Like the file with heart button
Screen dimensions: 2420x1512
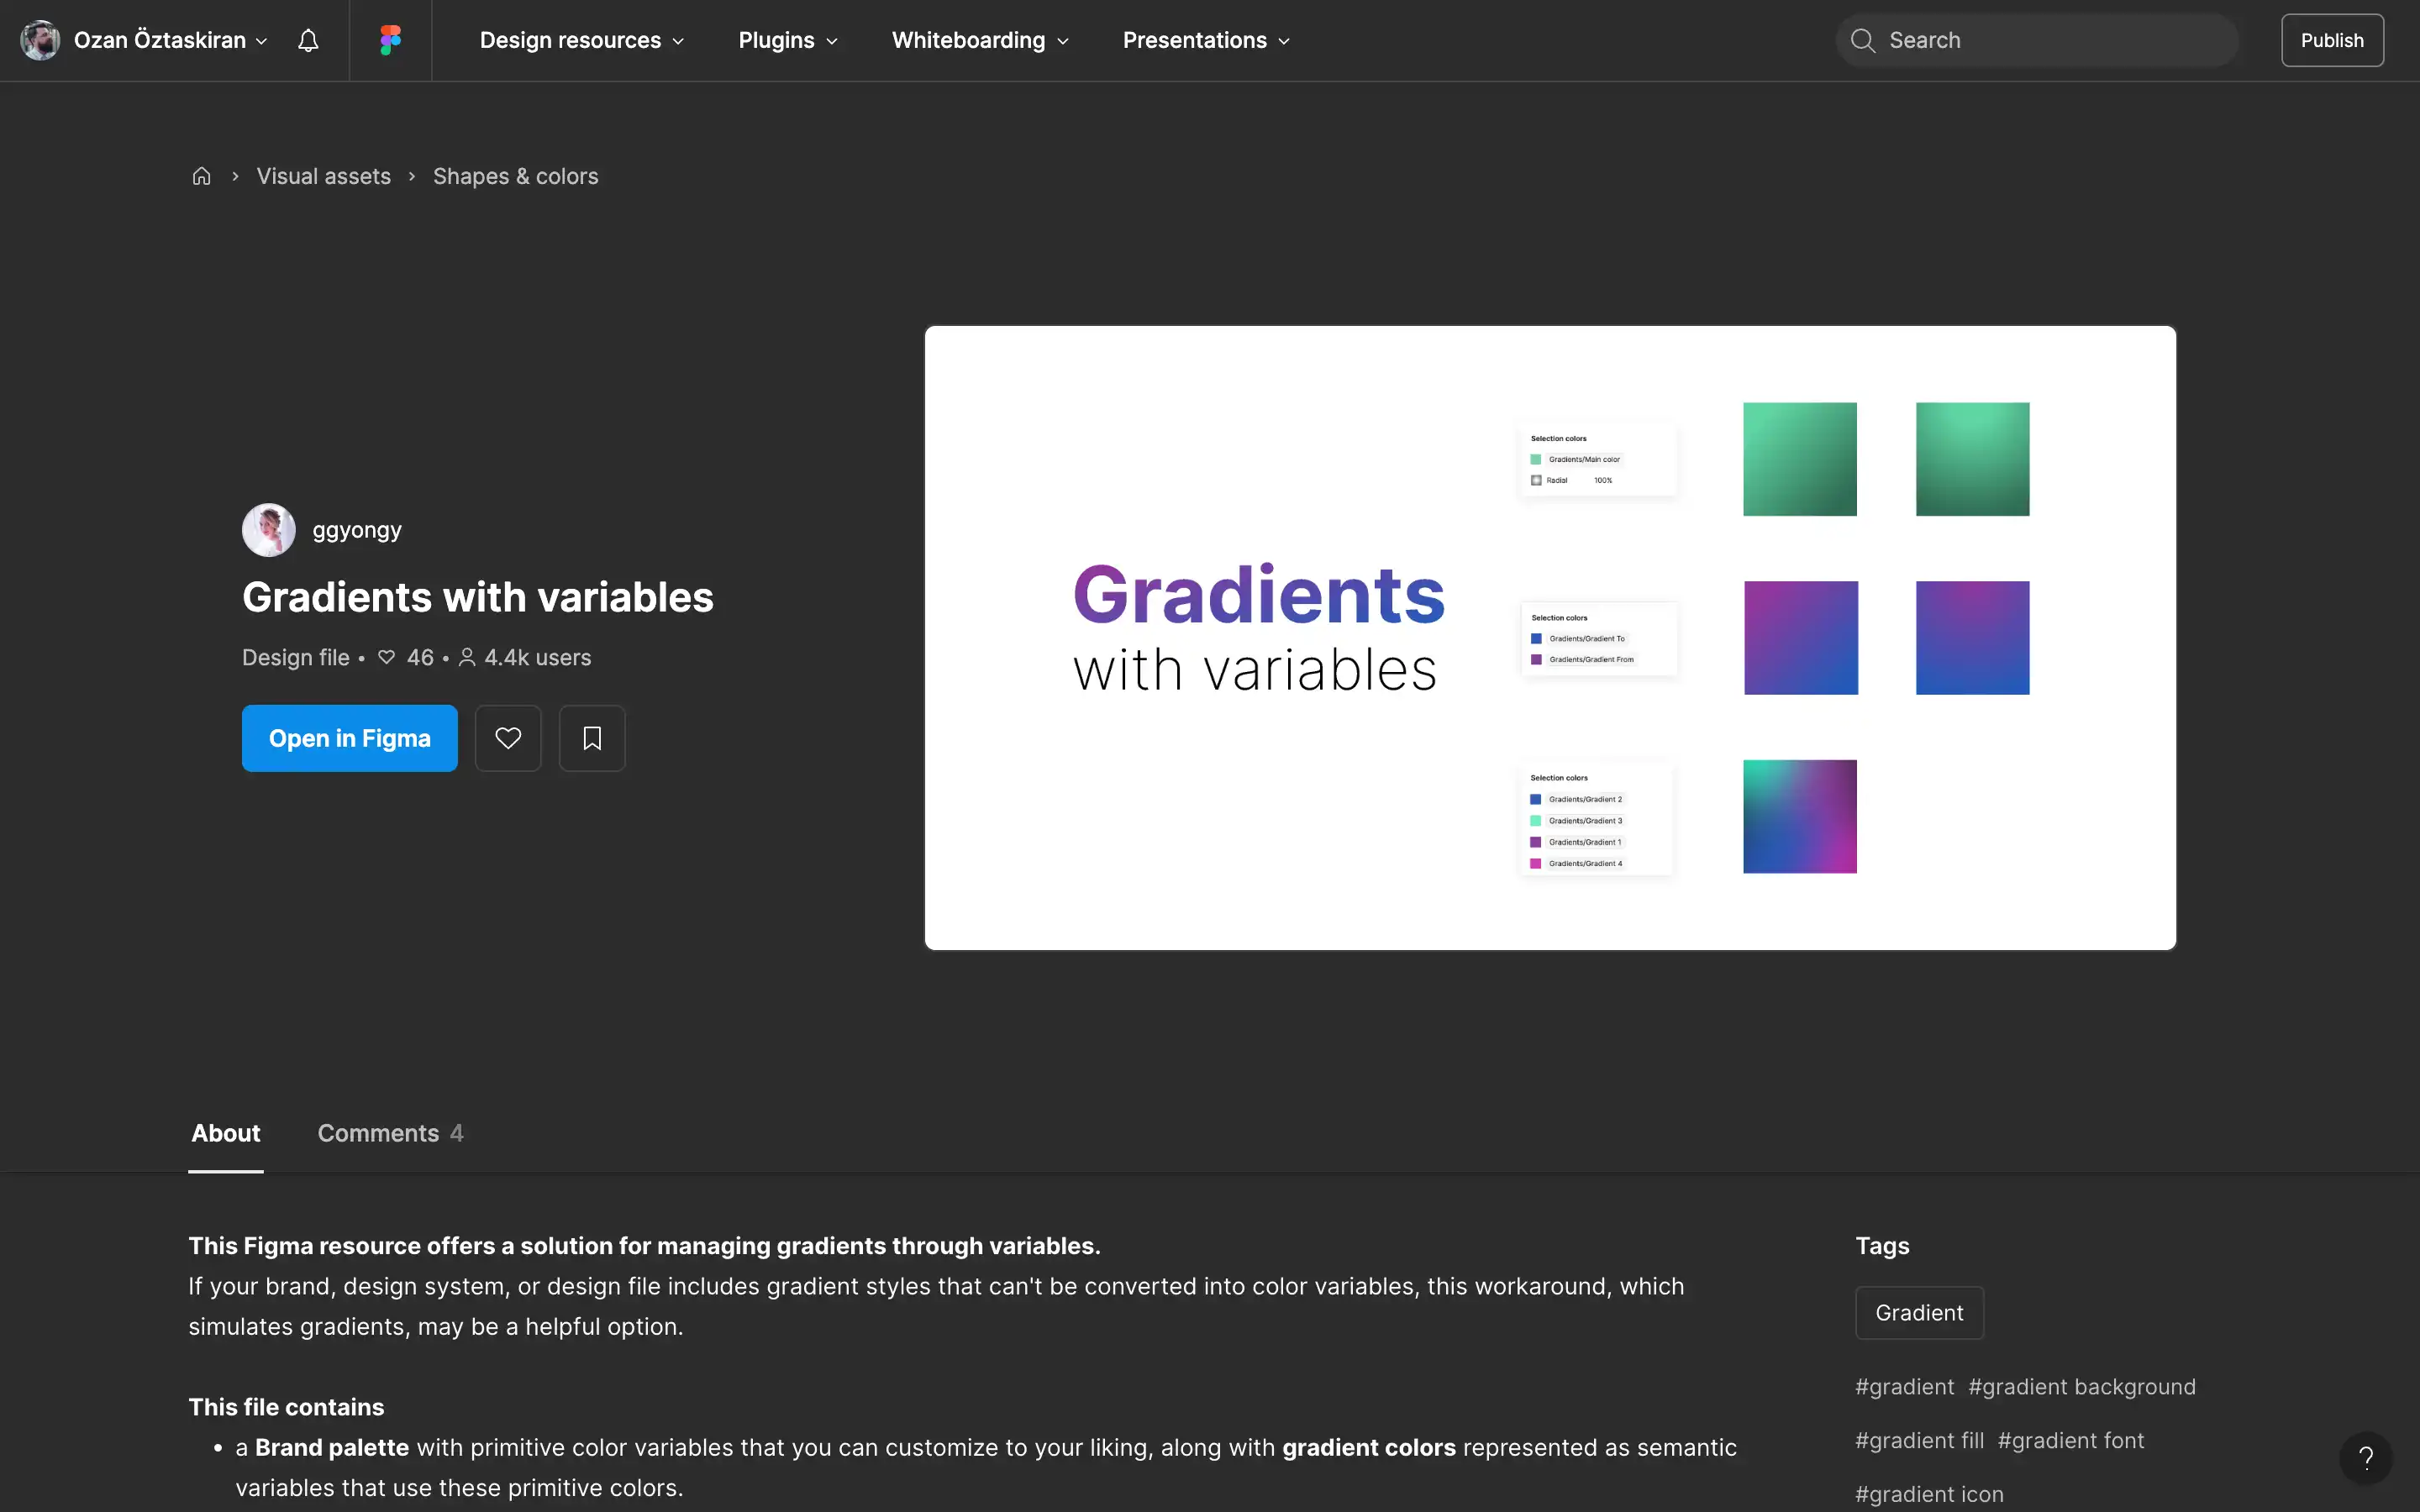pos(508,738)
